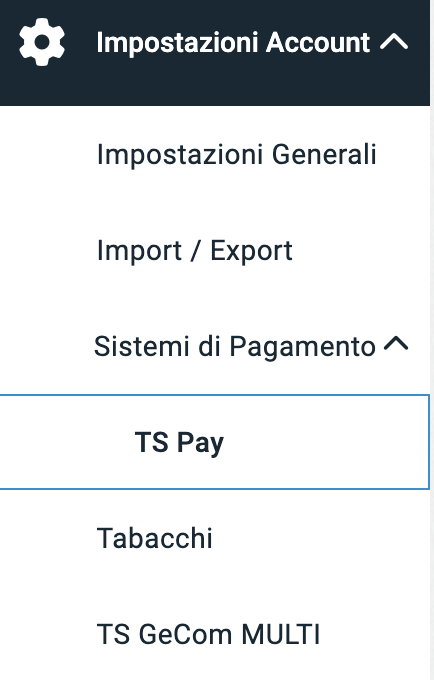The height and width of the screenshot is (680, 434).
Task: Navigate to the Tabacchi page link
Action: pyautogui.click(x=155, y=538)
